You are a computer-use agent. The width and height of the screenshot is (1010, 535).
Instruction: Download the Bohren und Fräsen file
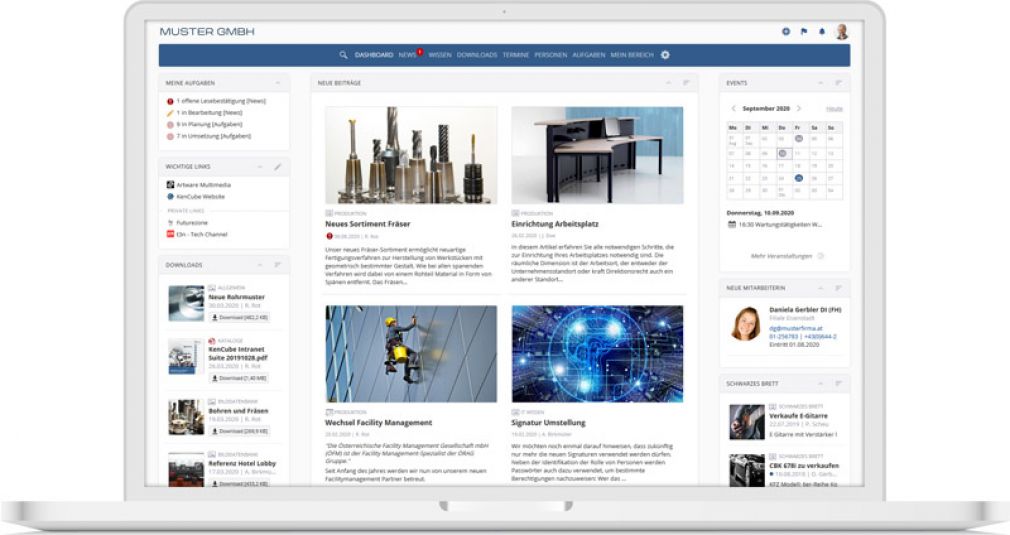[x=240, y=431]
